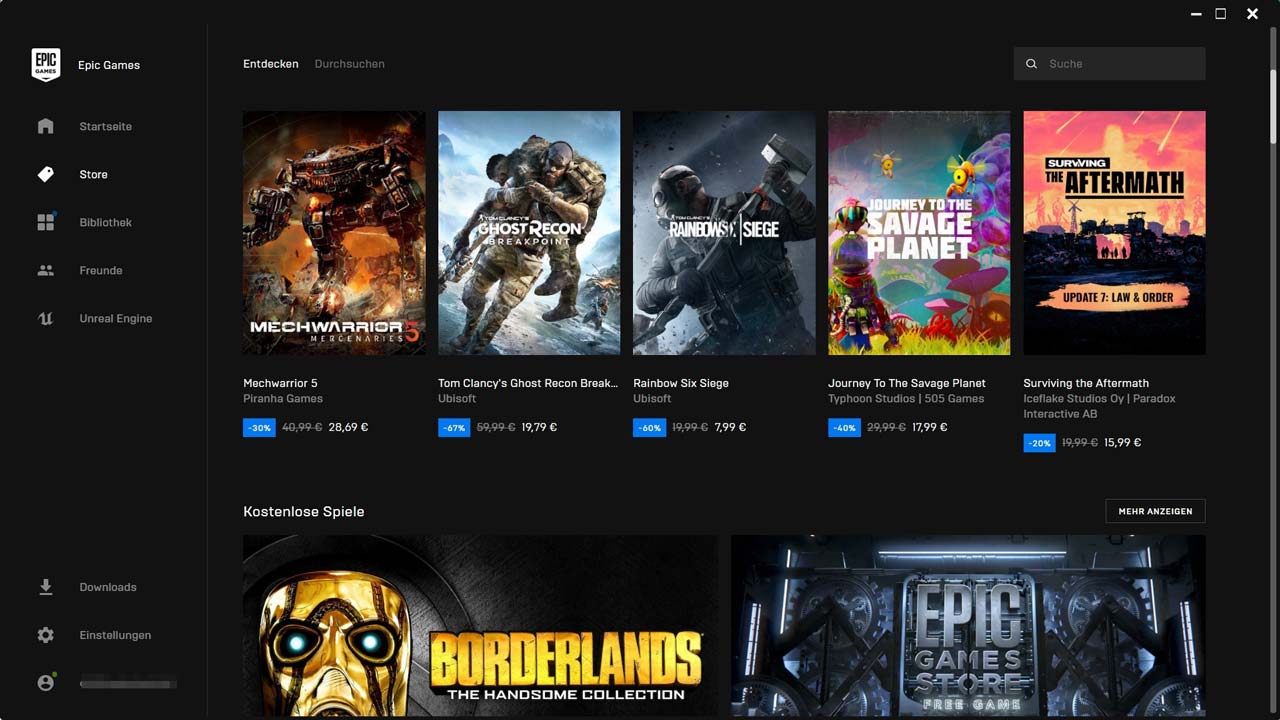Open Unreal Engine section label

tap(116, 319)
